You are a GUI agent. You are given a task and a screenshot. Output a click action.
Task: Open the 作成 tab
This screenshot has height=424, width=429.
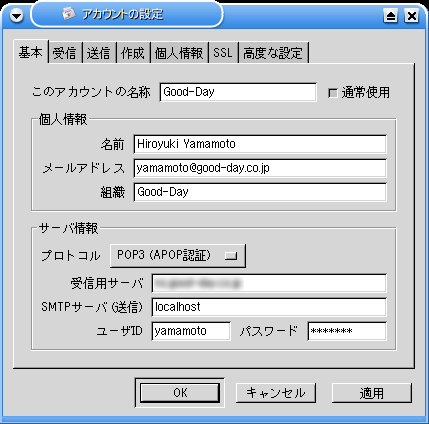click(x=133, y=53)
